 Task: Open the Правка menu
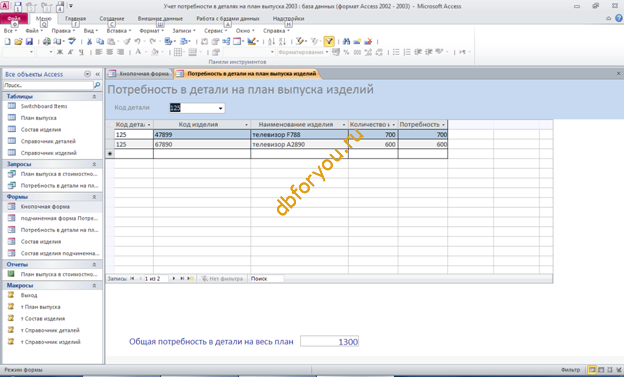(63, 31)
